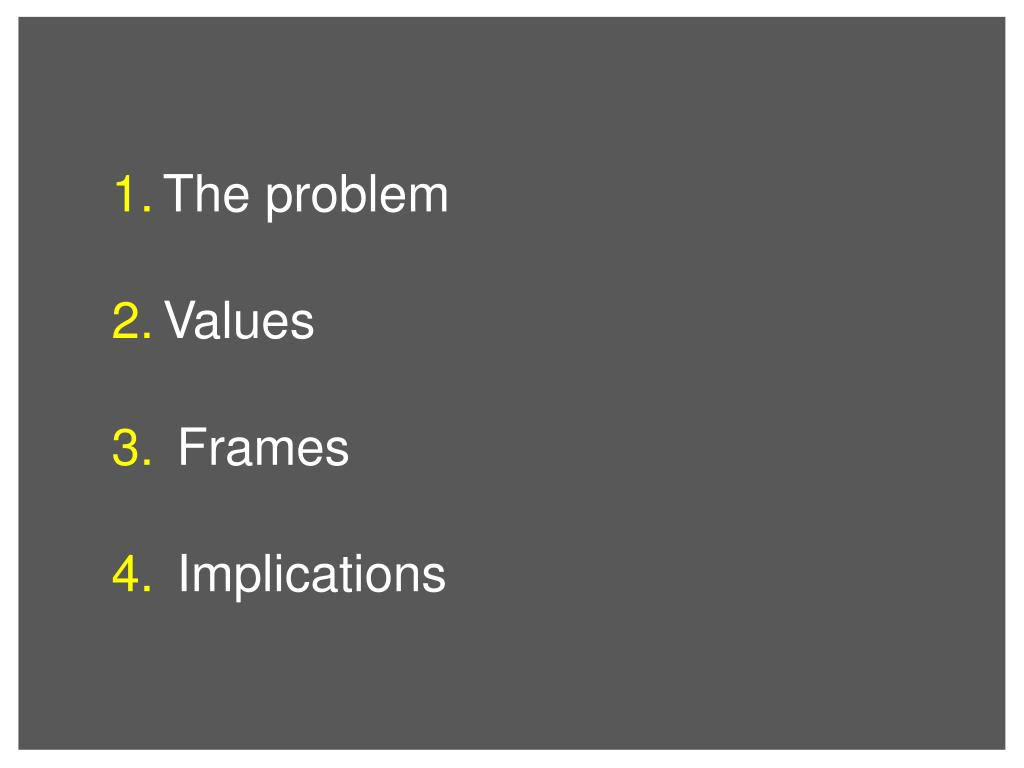The image size is (1024, 768).
Task: Select the "Frames" list item
Action: 264,447
